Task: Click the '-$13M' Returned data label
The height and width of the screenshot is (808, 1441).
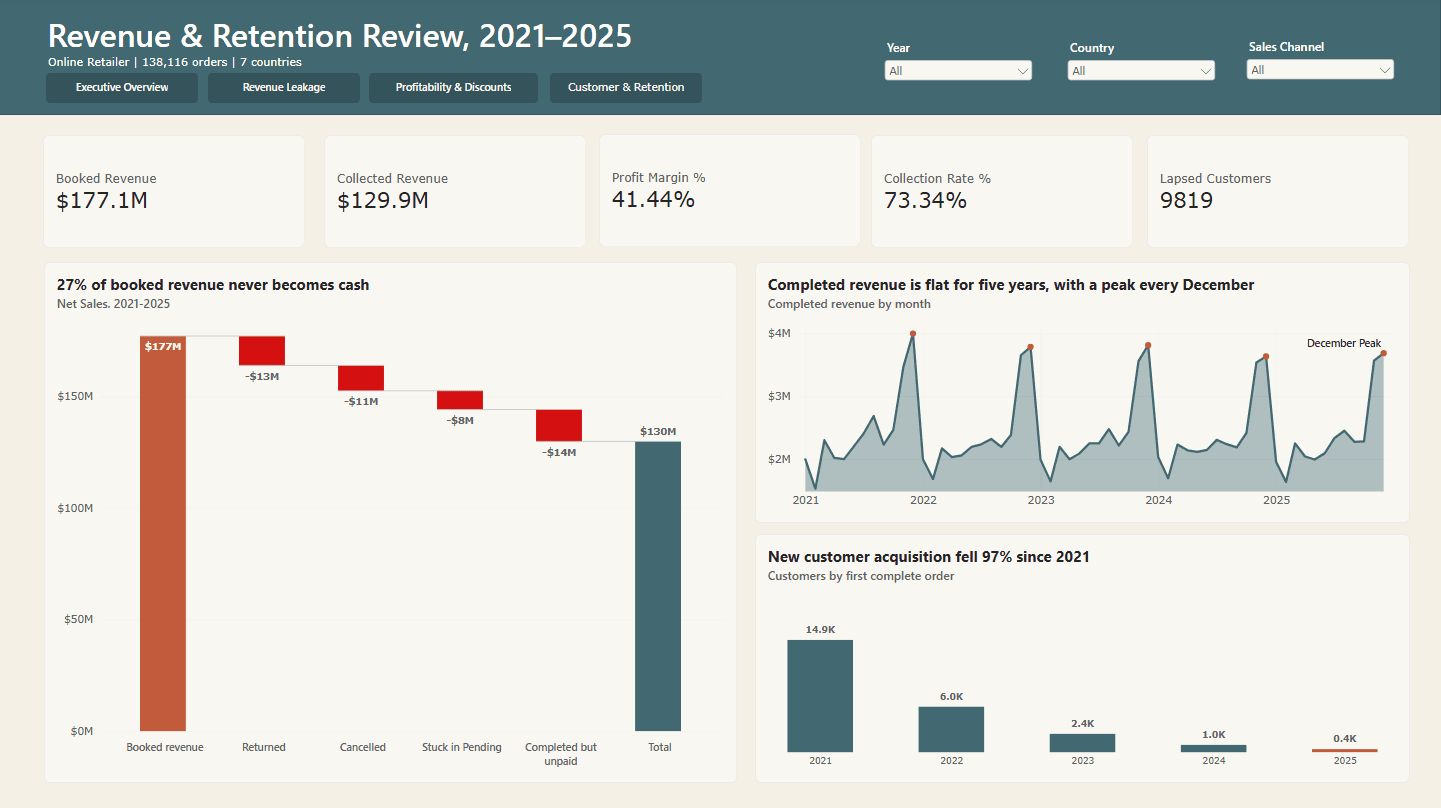Action: pyautogui.click(x=262, y=377)
